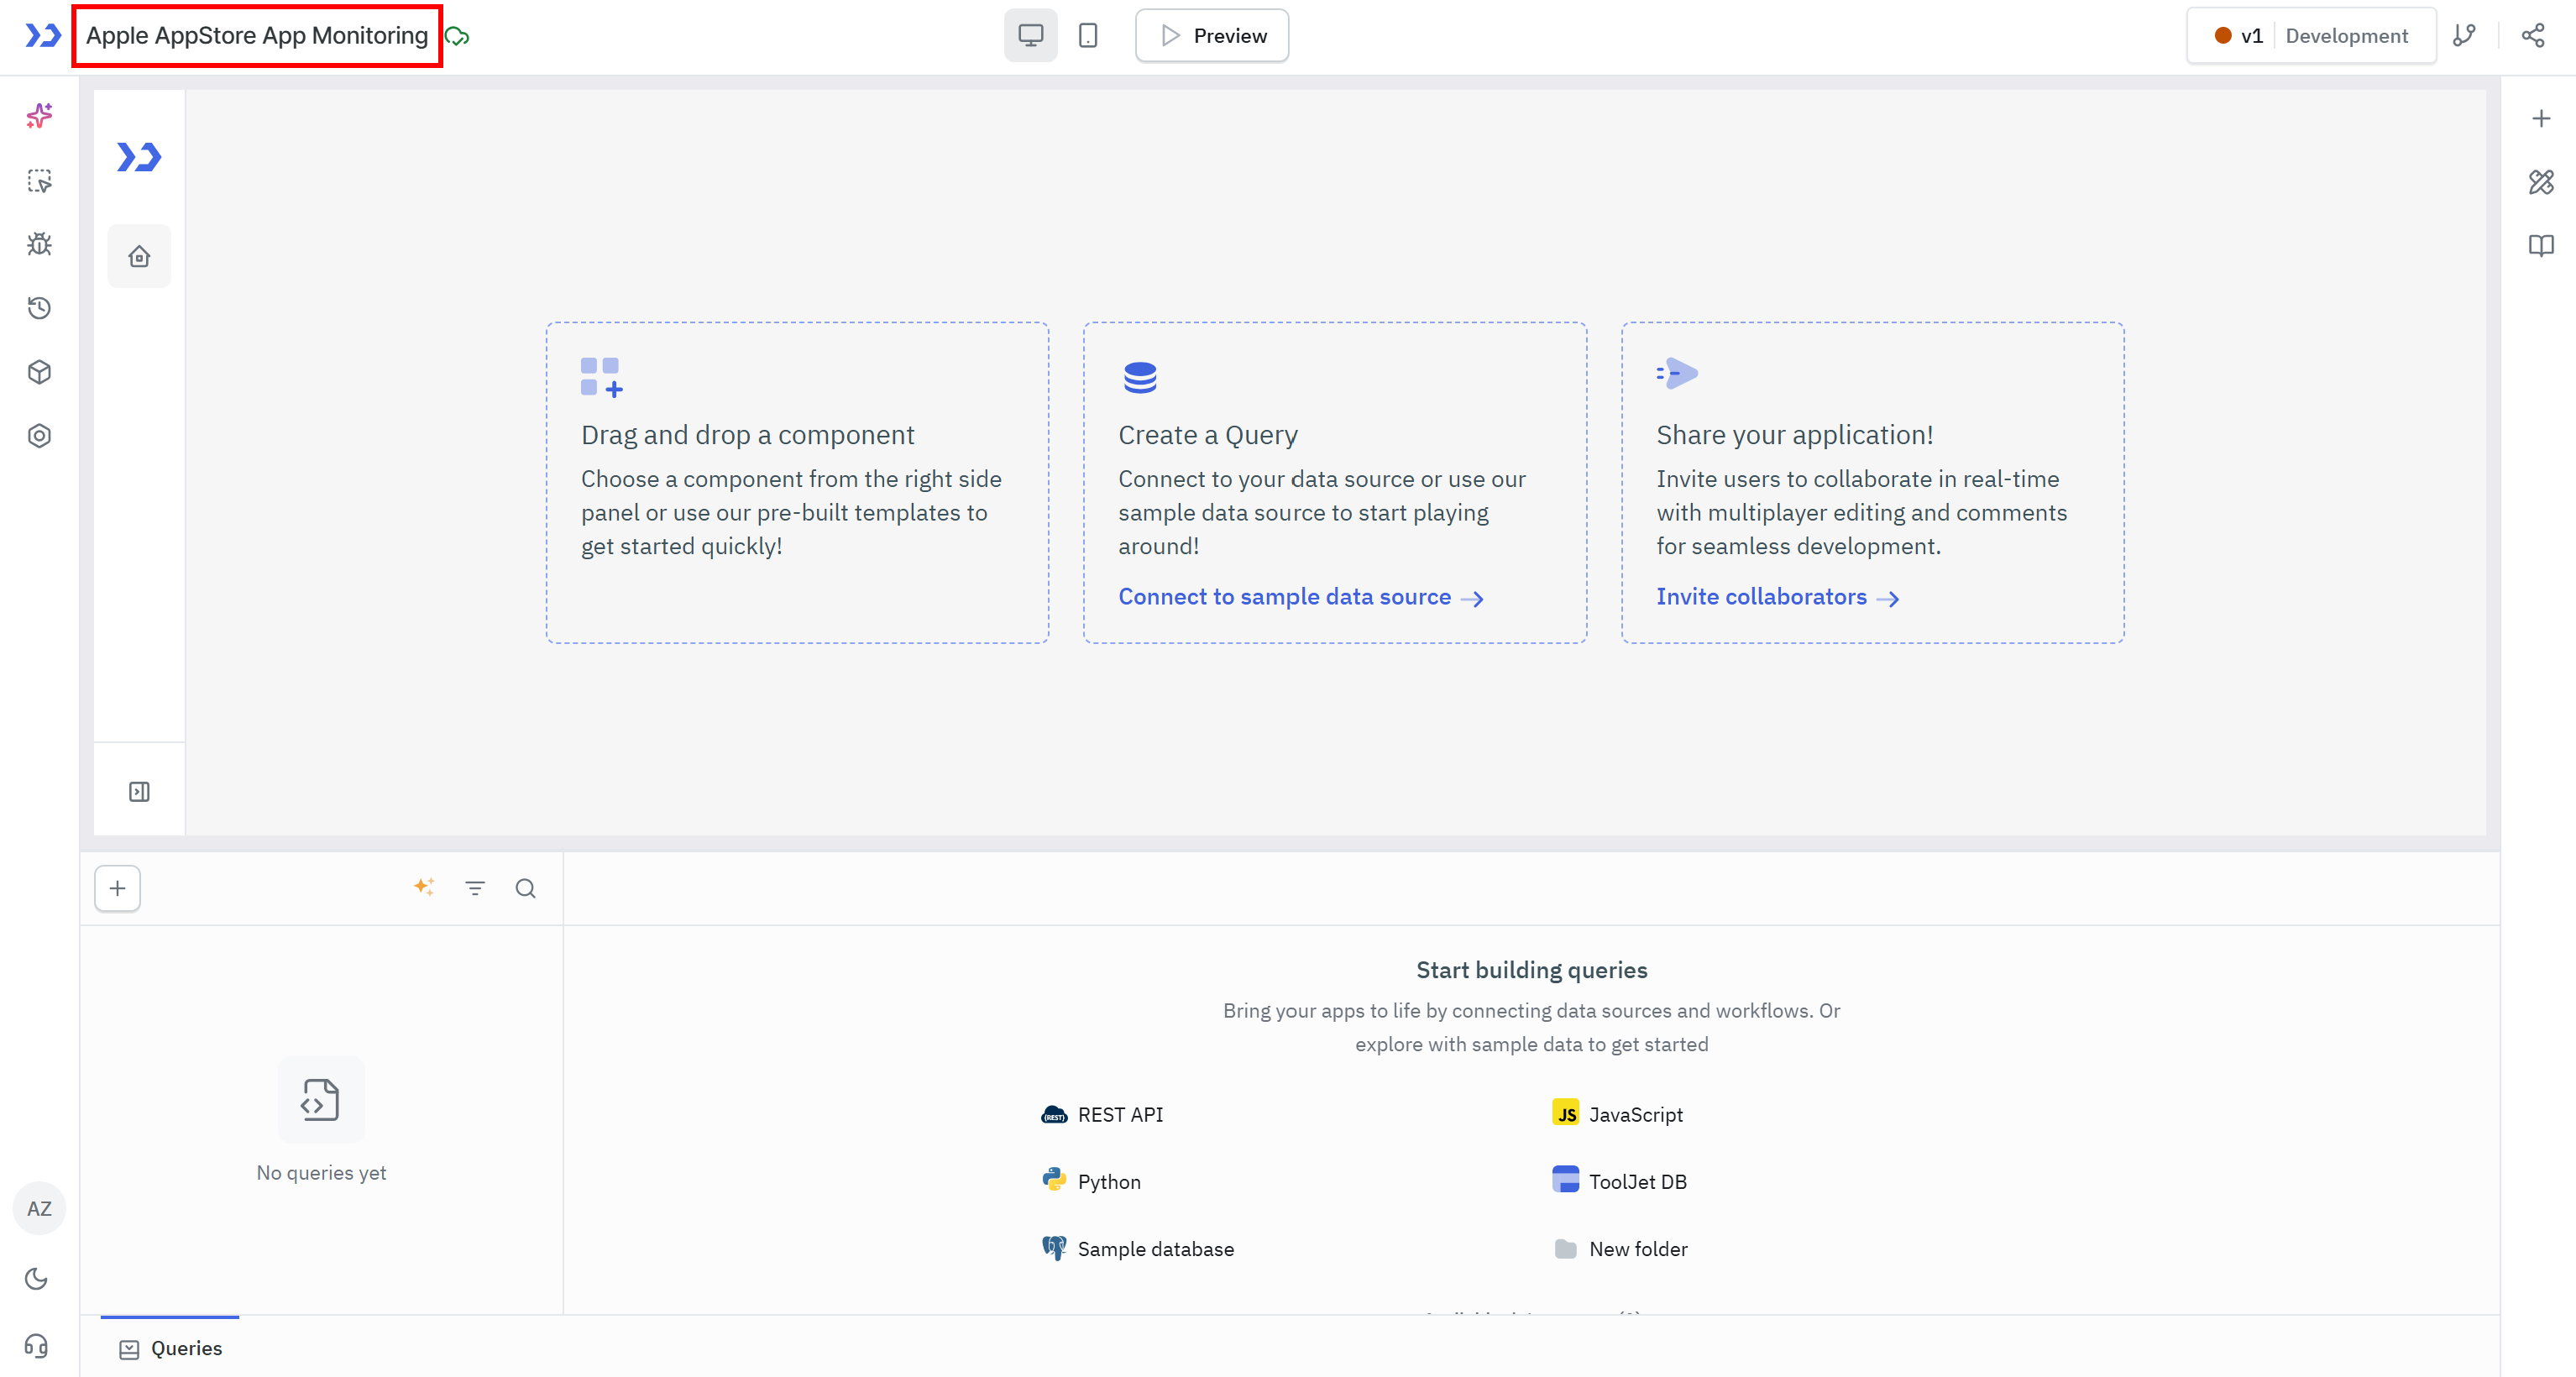This screenshot has height=1377, width=2576.
Task: Toggle dark mode with the moon icon
Action: tap(36, 1278)
